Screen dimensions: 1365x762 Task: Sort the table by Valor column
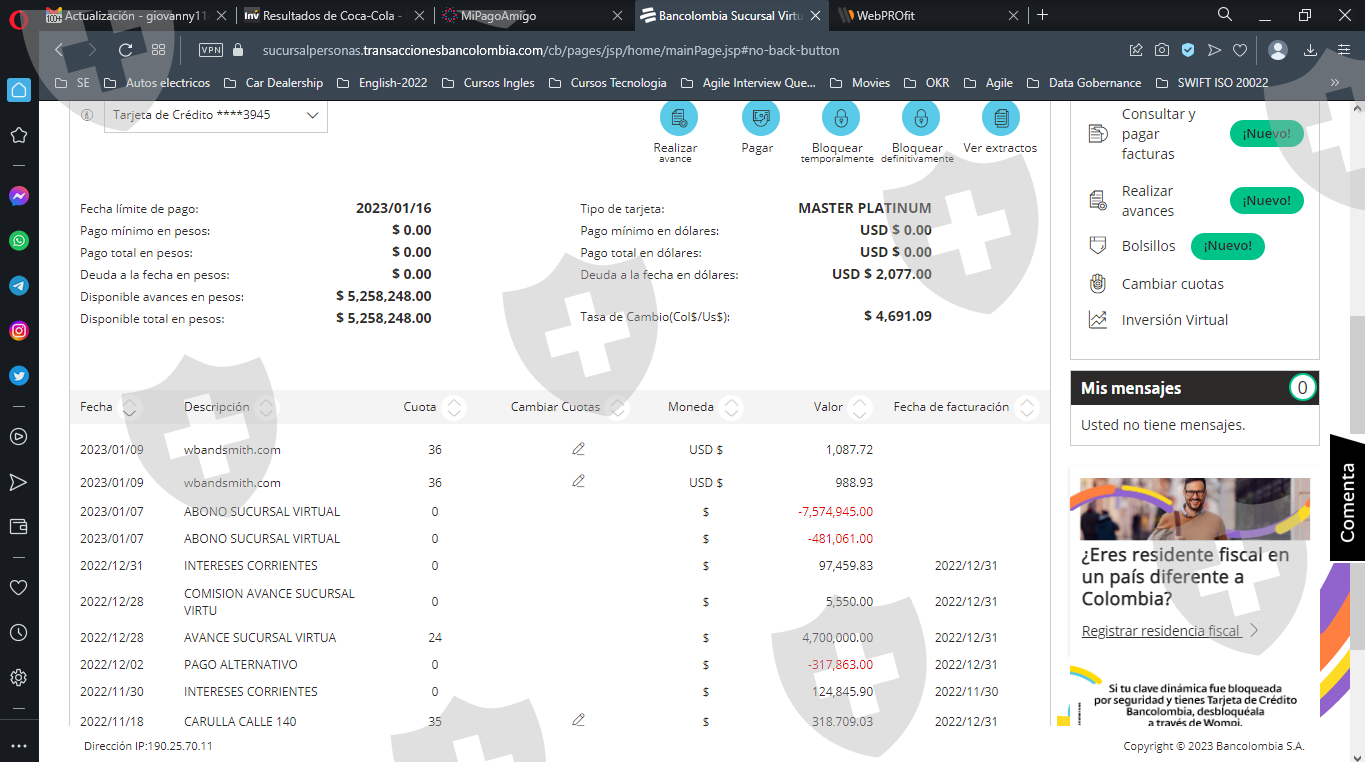click(858, 407)
